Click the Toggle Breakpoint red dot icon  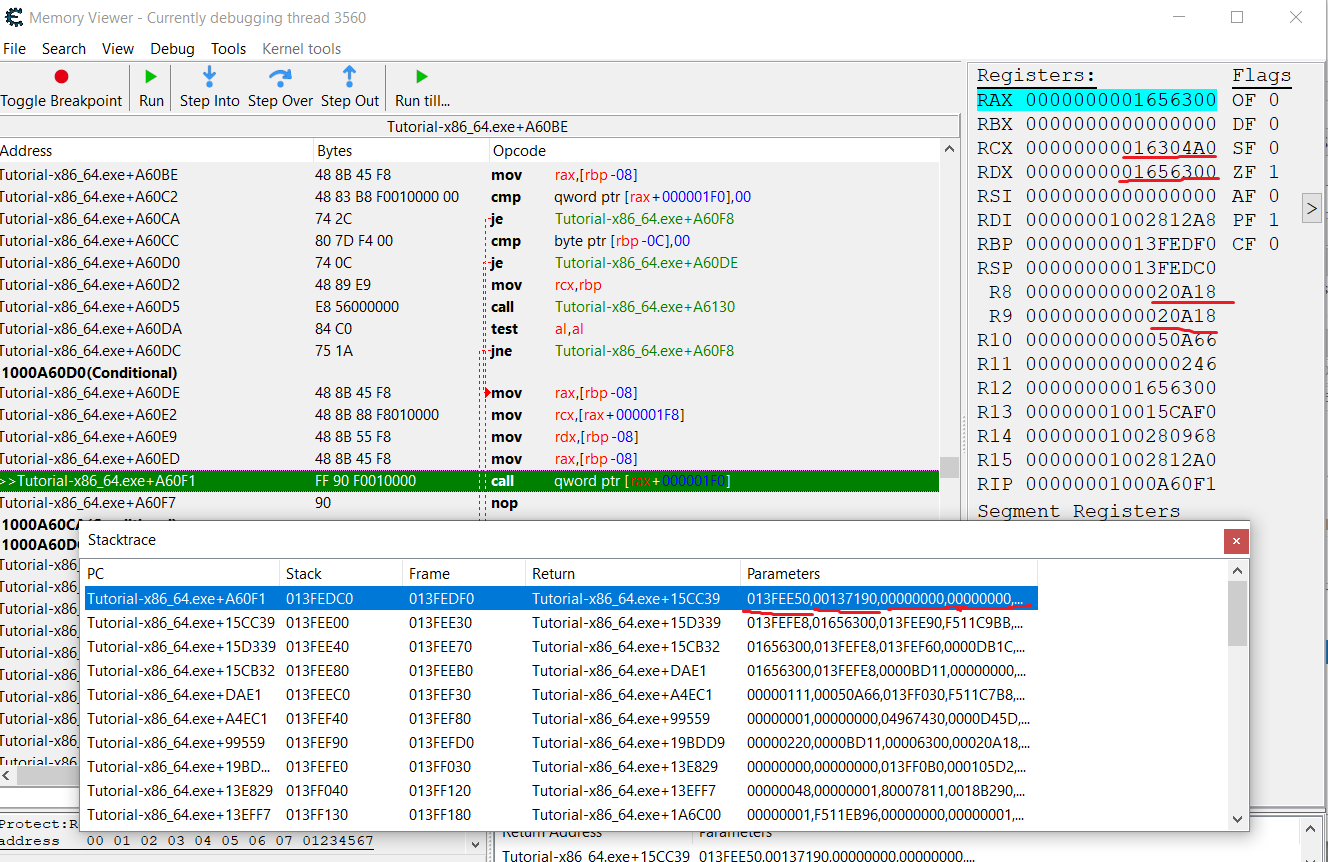[61, 77]
